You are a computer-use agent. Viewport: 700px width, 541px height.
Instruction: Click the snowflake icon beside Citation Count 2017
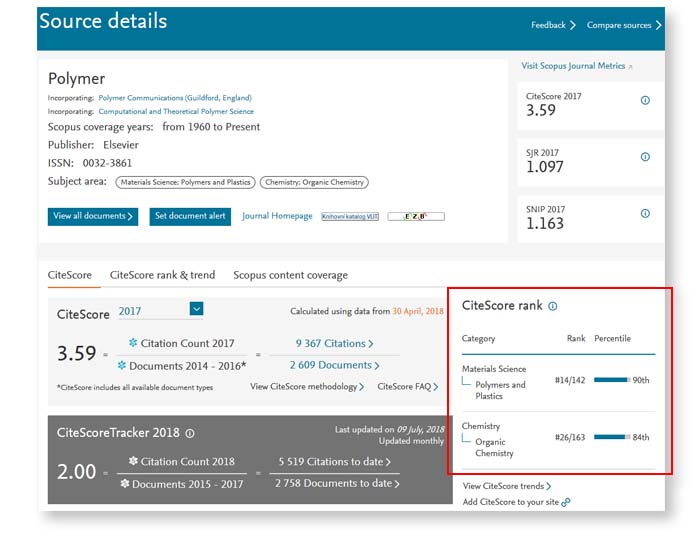click(133, 343)
